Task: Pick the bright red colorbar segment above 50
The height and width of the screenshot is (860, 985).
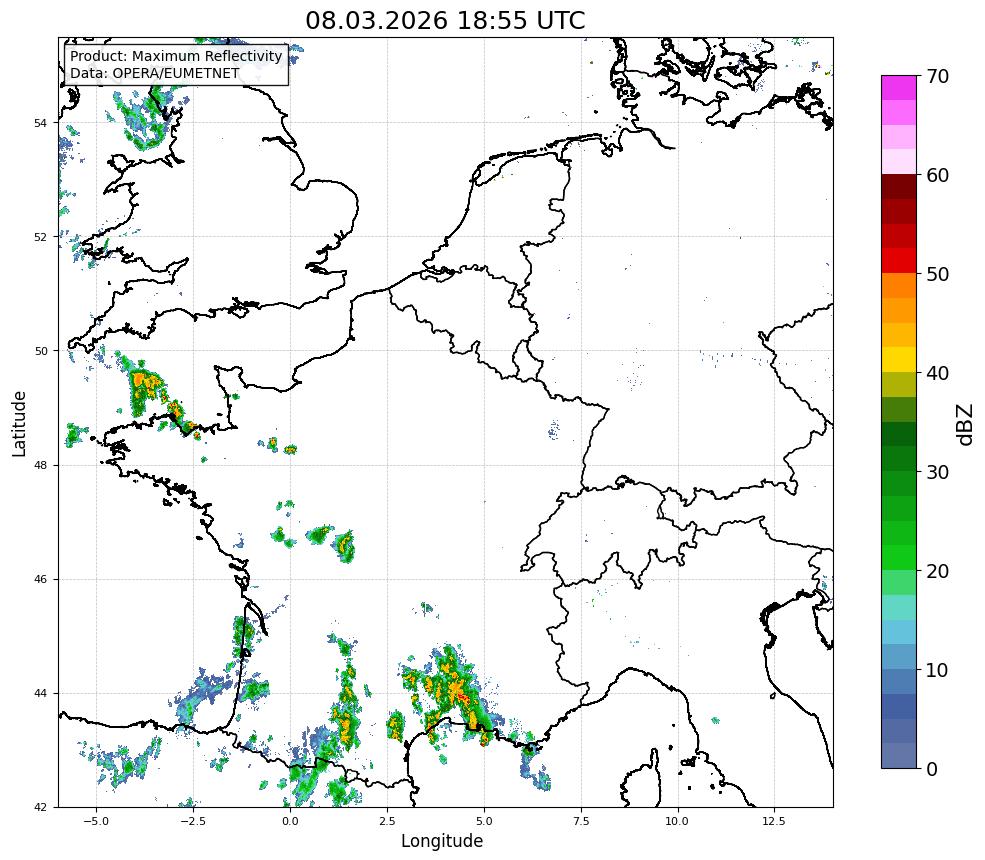Action: click(x=899, y=261)
